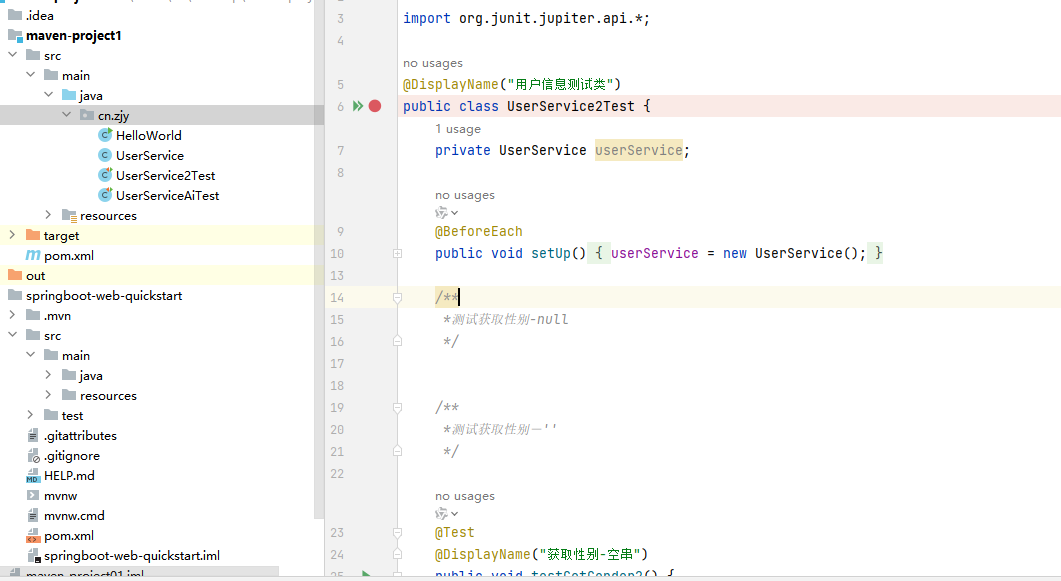The width and height of the screenshot is (1061, 581).
Task: Click the run test gutter icon at line 6
Action: 358,106
